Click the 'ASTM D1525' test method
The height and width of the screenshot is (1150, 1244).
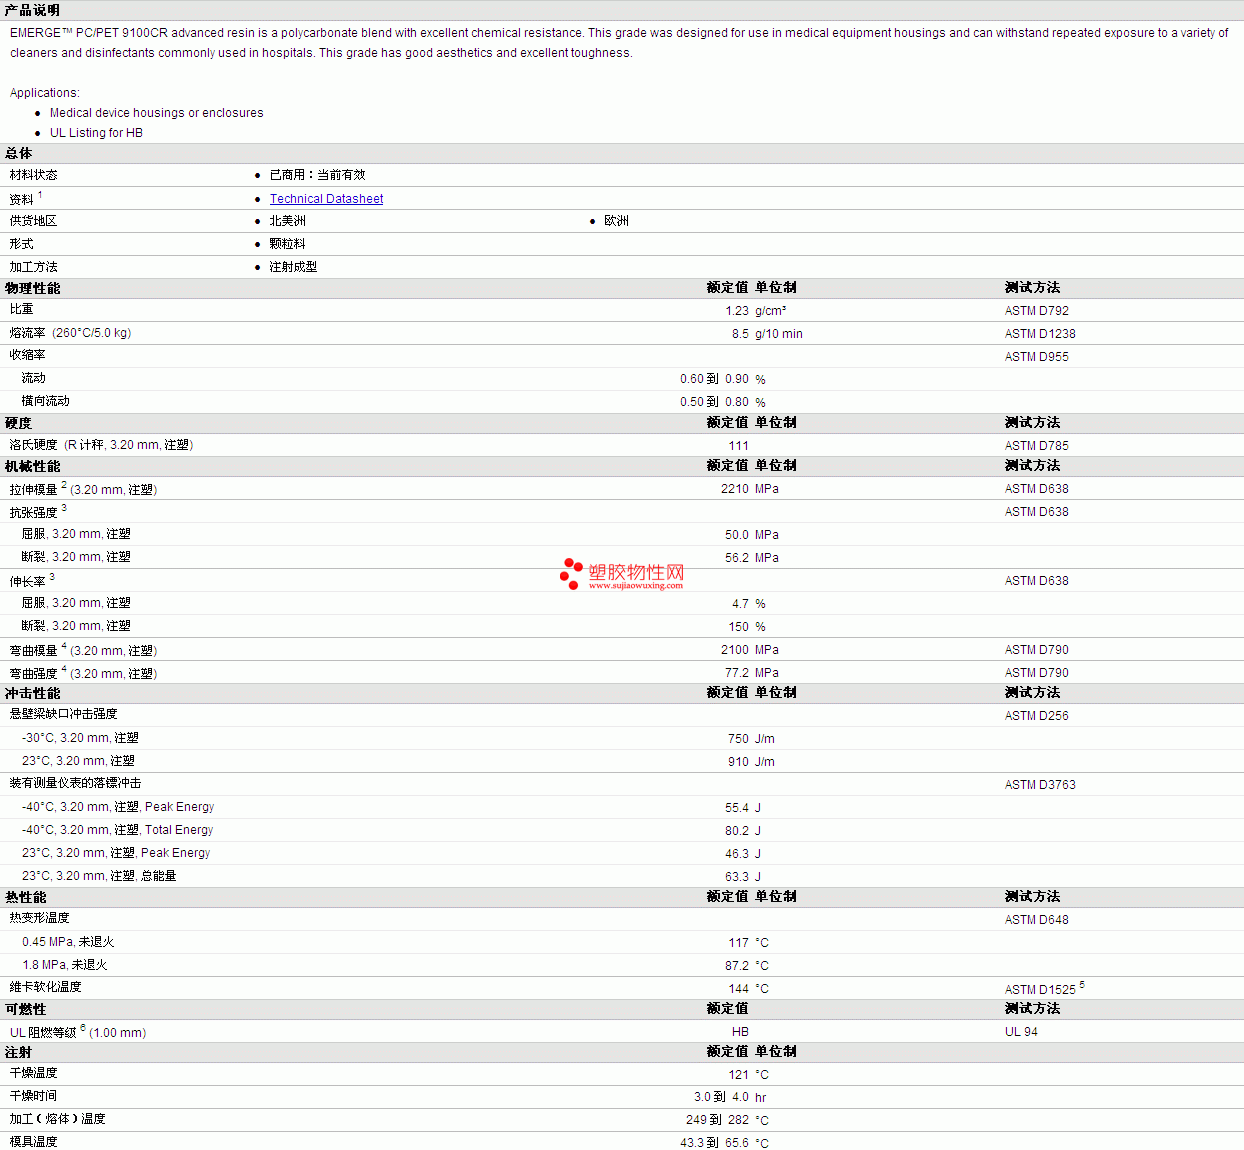point(1040,990)
